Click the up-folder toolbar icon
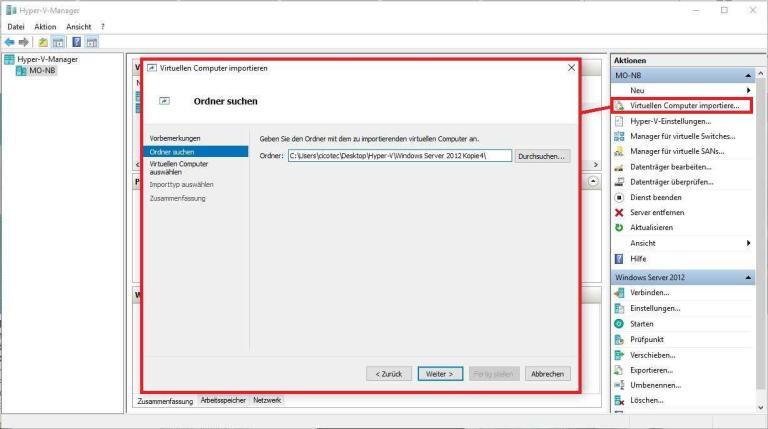Screen dimensions: 768x429 43,42
